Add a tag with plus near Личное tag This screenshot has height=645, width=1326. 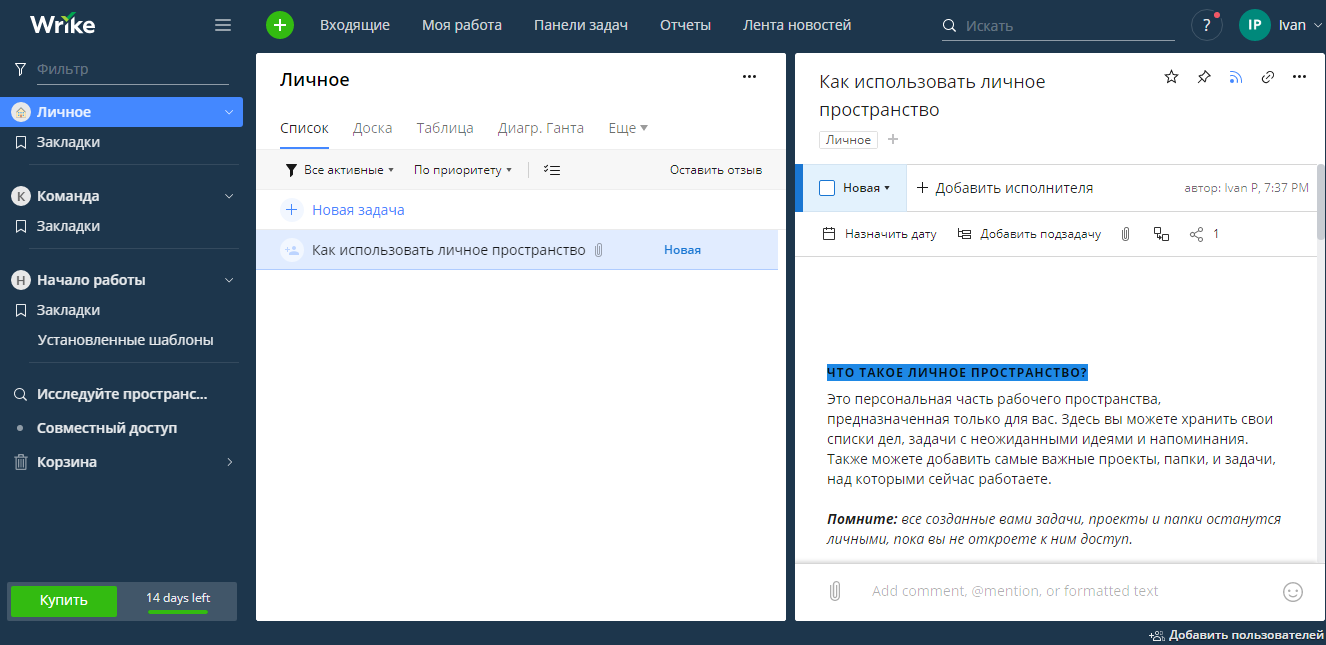tap(893, 140)
